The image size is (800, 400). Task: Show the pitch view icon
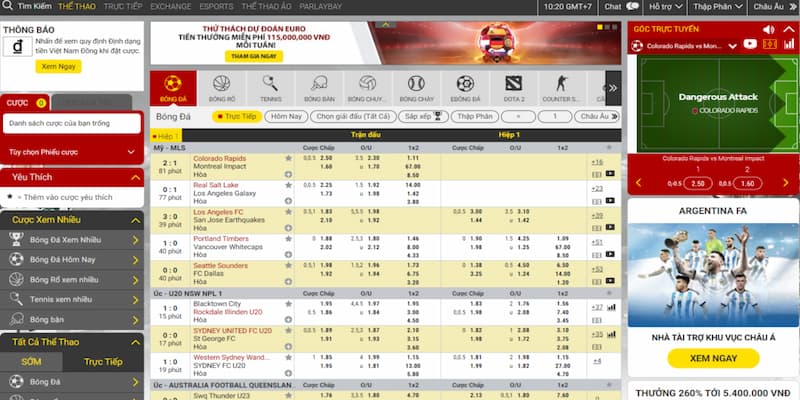click(769, 44)
